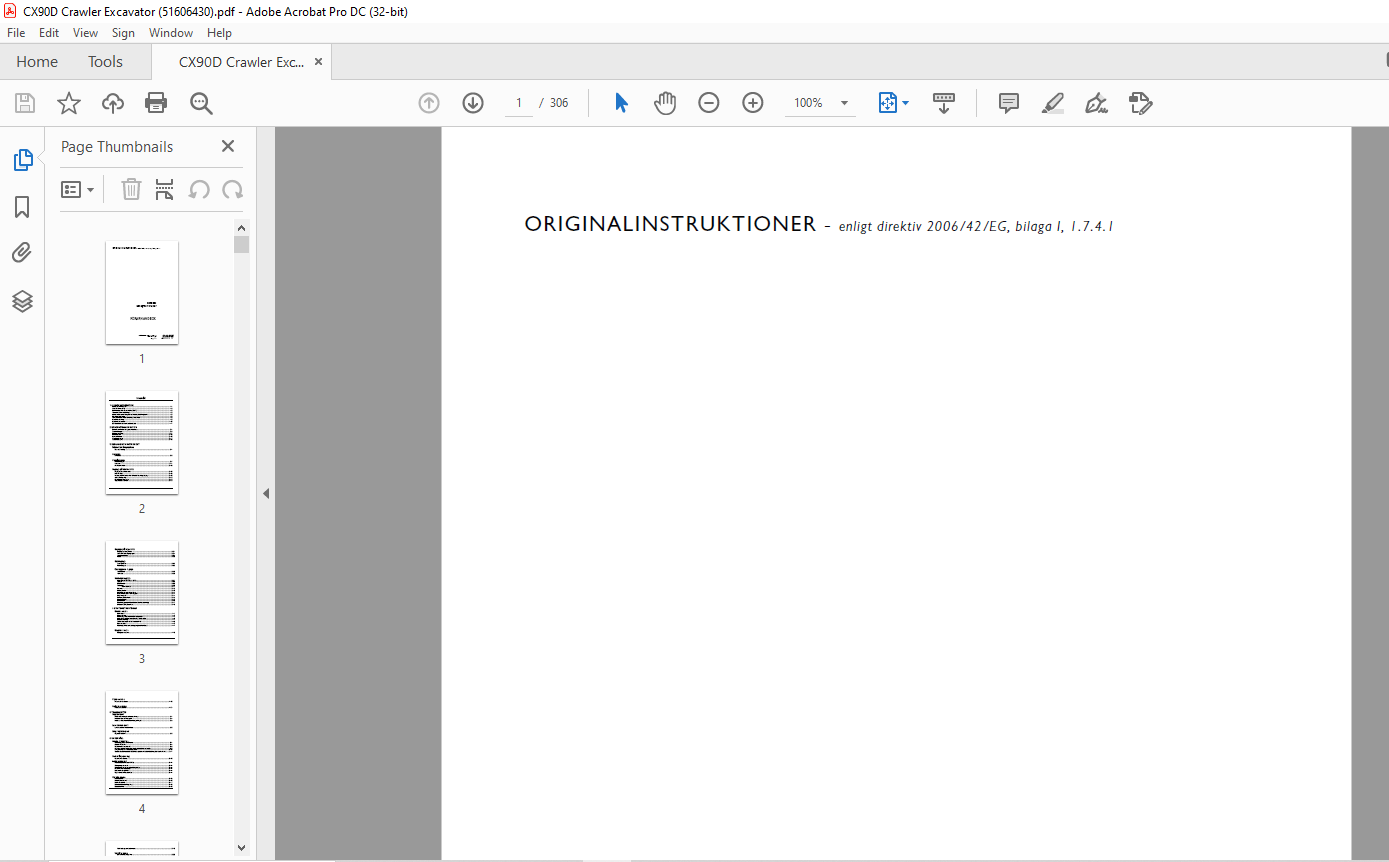Screen dimensions: 1389x862
Task: Click the scrolling mode keyboard icon
Action: 944,103
